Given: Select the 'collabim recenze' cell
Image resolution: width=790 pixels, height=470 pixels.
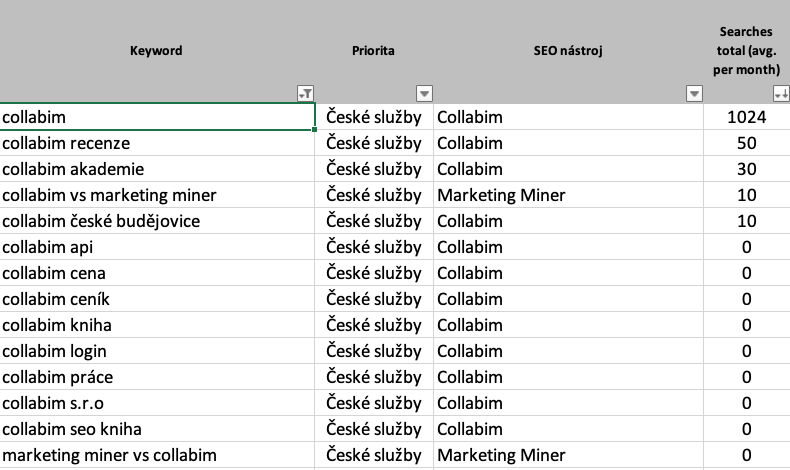Looking at the screenshot, I should click(157, 143).
